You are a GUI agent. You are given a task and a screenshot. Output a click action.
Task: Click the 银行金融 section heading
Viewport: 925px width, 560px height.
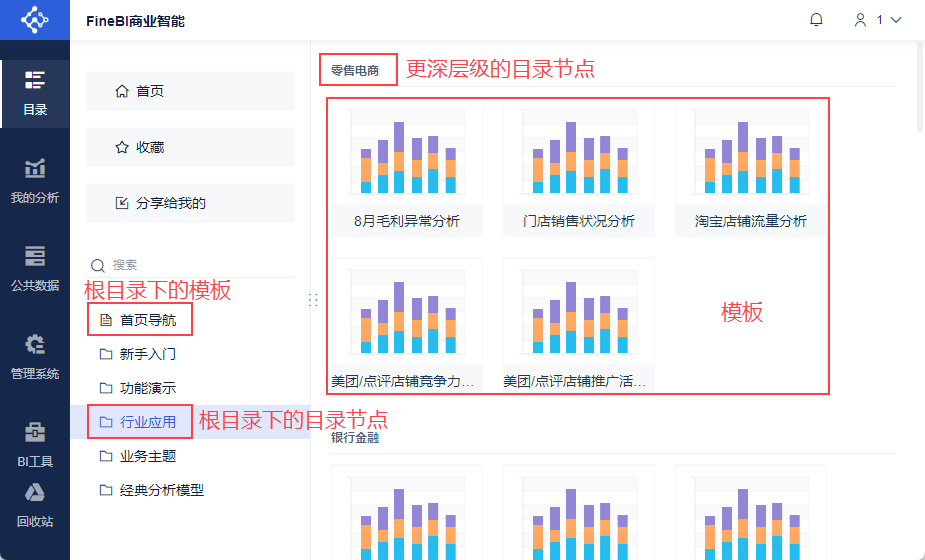pos(355,437)
